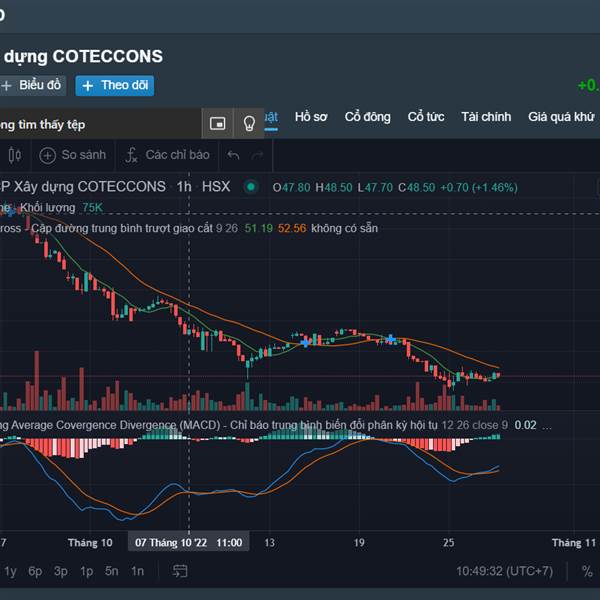
Task: Click the Tháng 11 axis label
Action: click(x=574, y=543)
